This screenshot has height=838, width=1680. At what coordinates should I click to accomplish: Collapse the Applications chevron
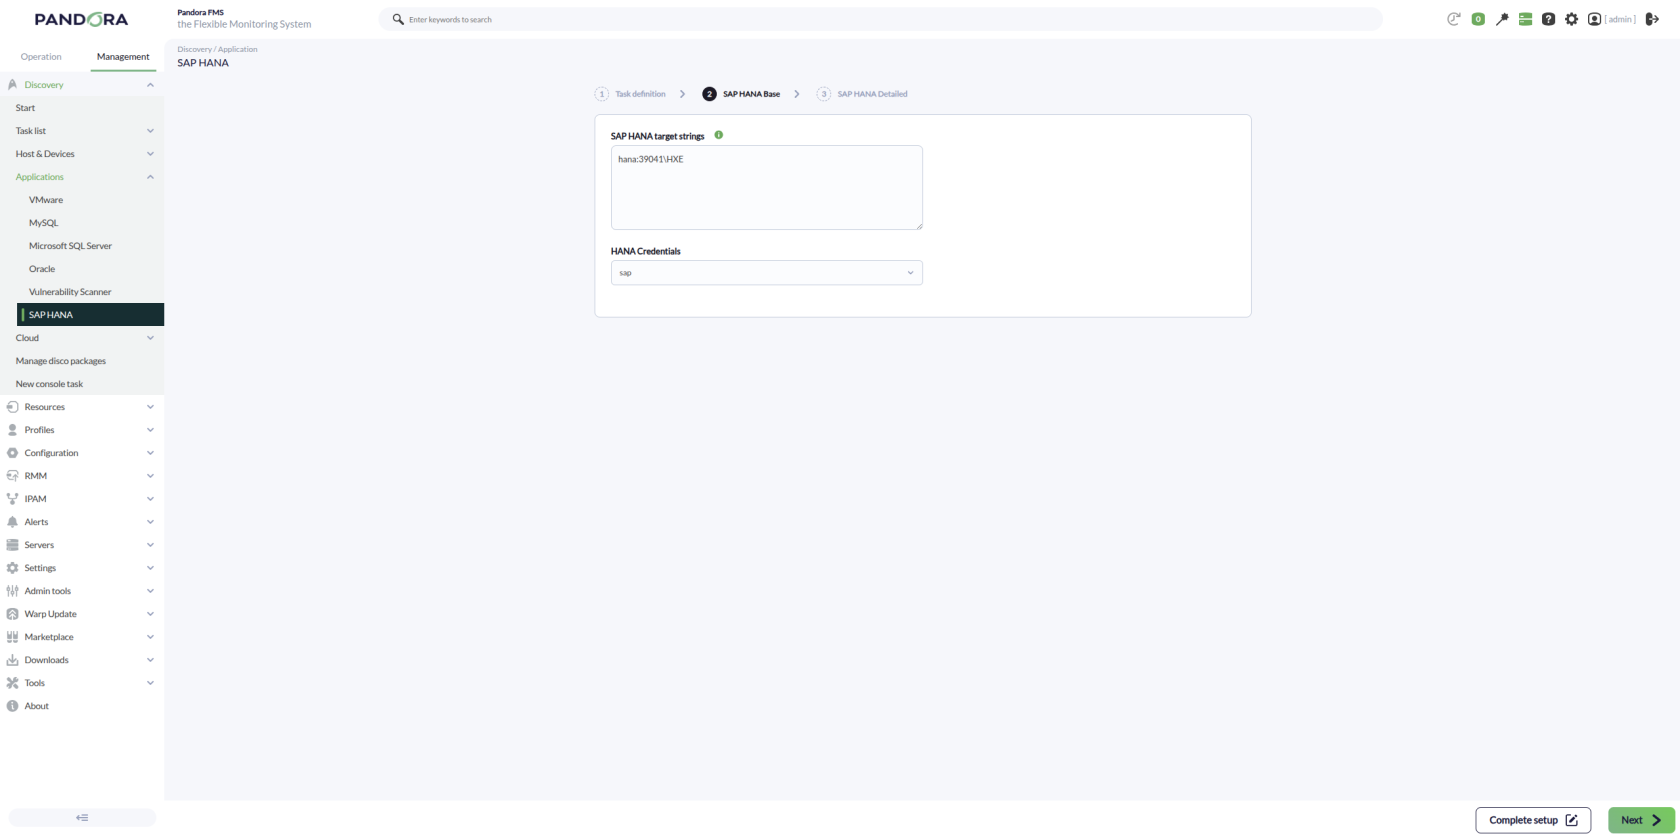pos(150,177)
